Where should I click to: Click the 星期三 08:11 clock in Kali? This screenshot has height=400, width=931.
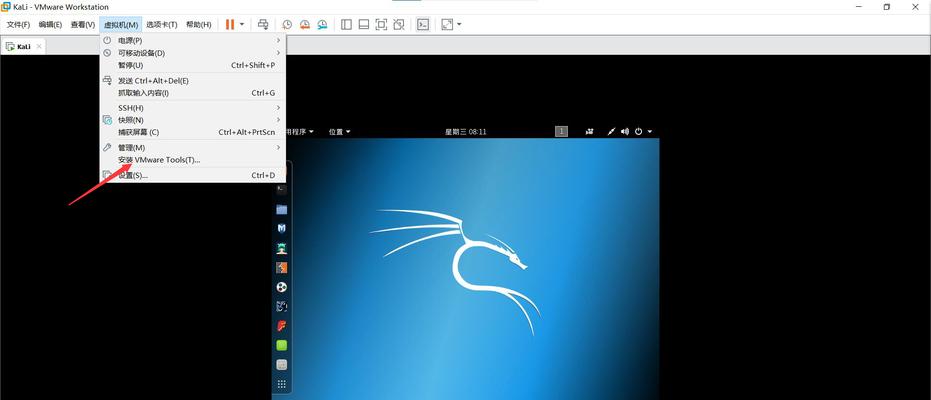466,132
